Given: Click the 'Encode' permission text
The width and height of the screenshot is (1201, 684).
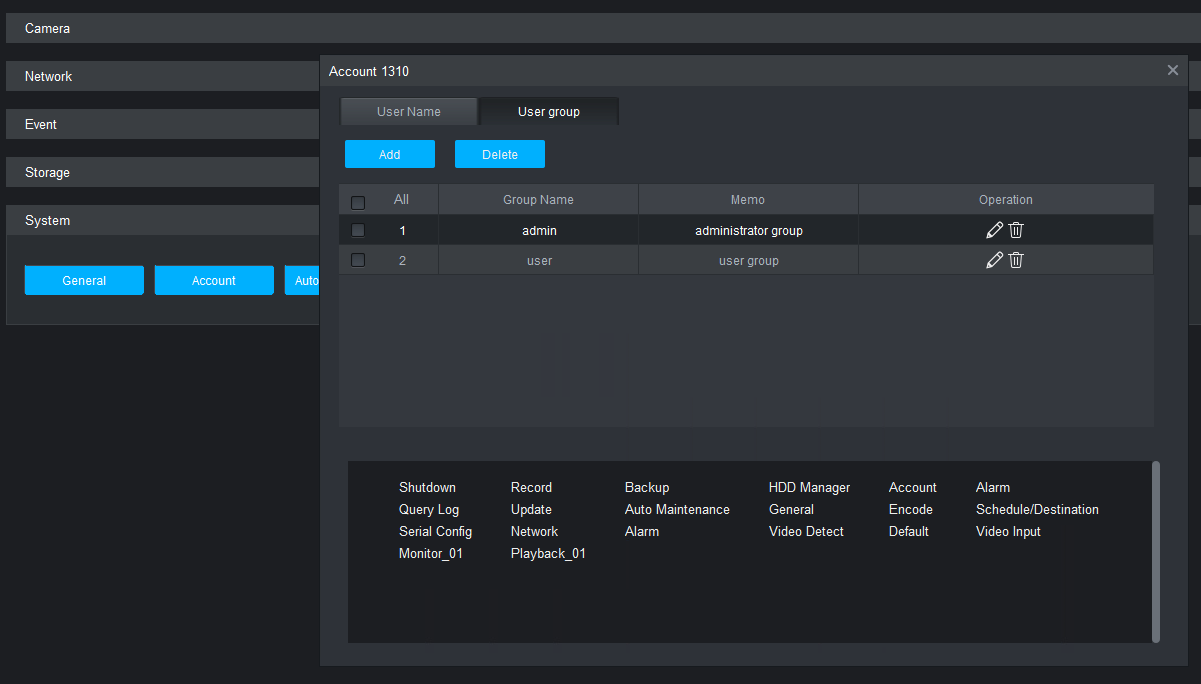Looking at the screenshot, I should point(911,510).
